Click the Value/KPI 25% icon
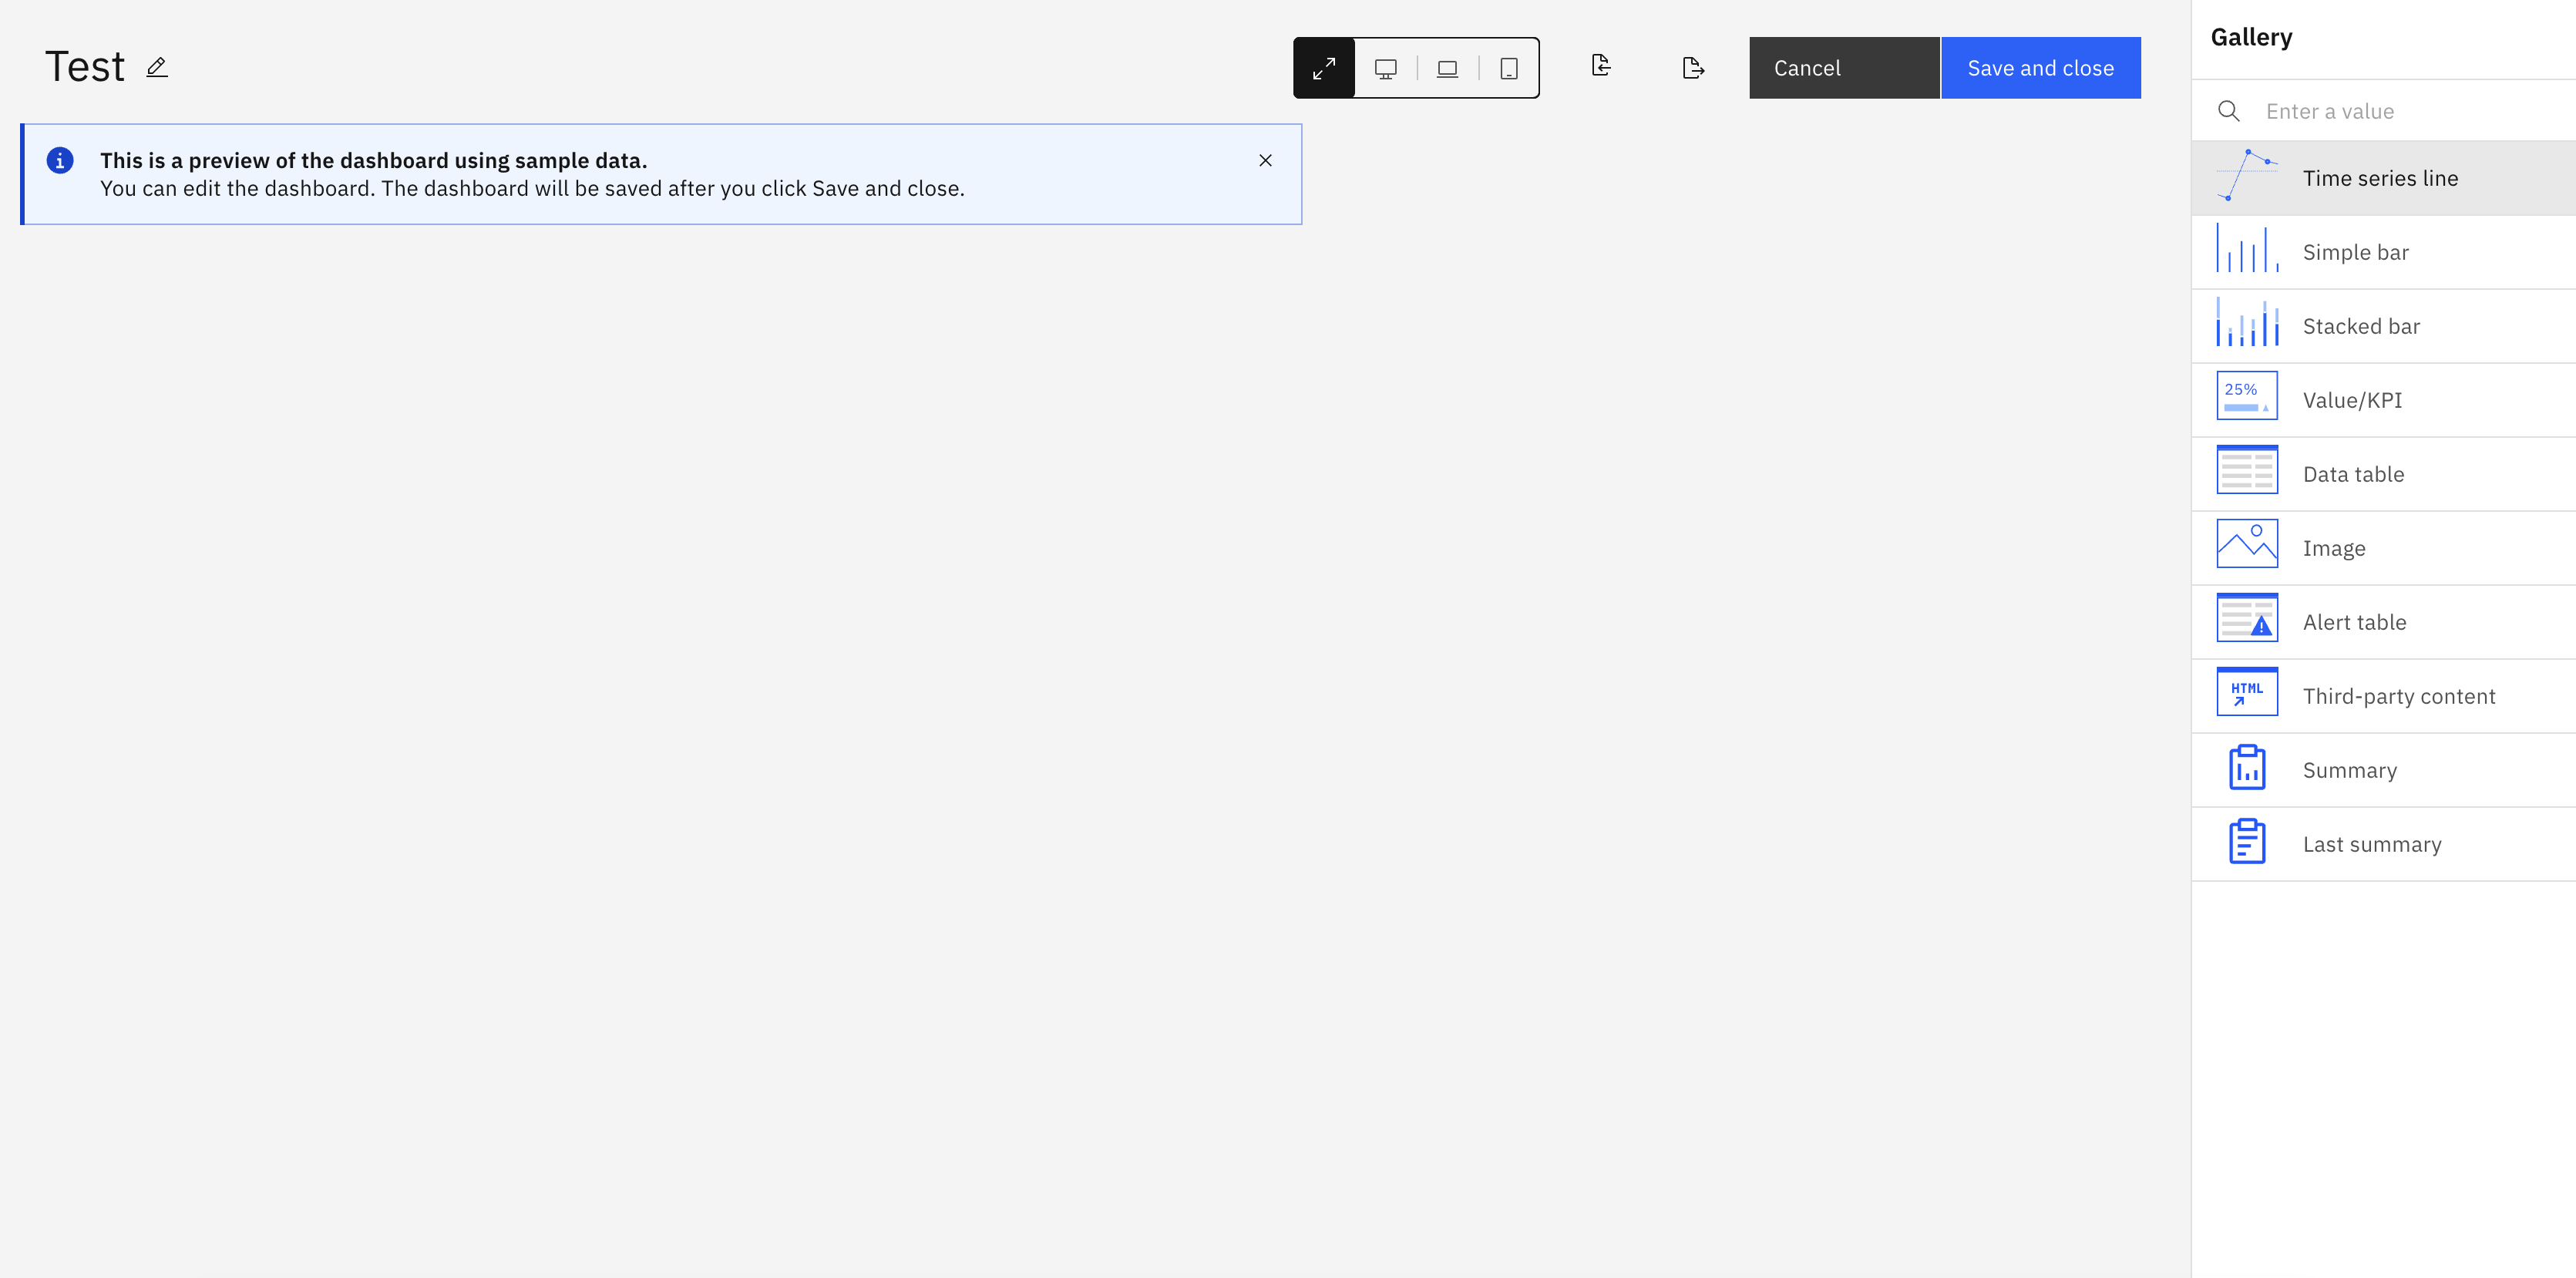The height and width of the screenshot is (1278, 2576). 2247,396
